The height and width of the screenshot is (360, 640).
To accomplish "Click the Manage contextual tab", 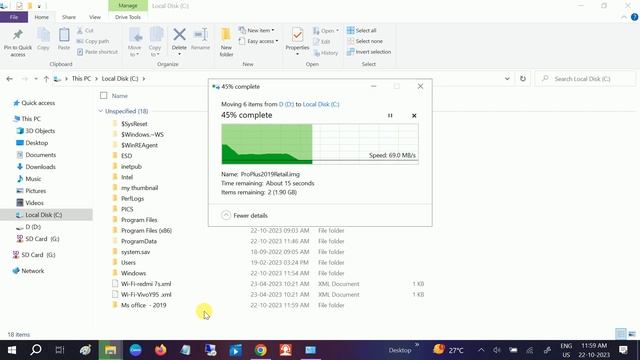I will [x=128, y=6].
